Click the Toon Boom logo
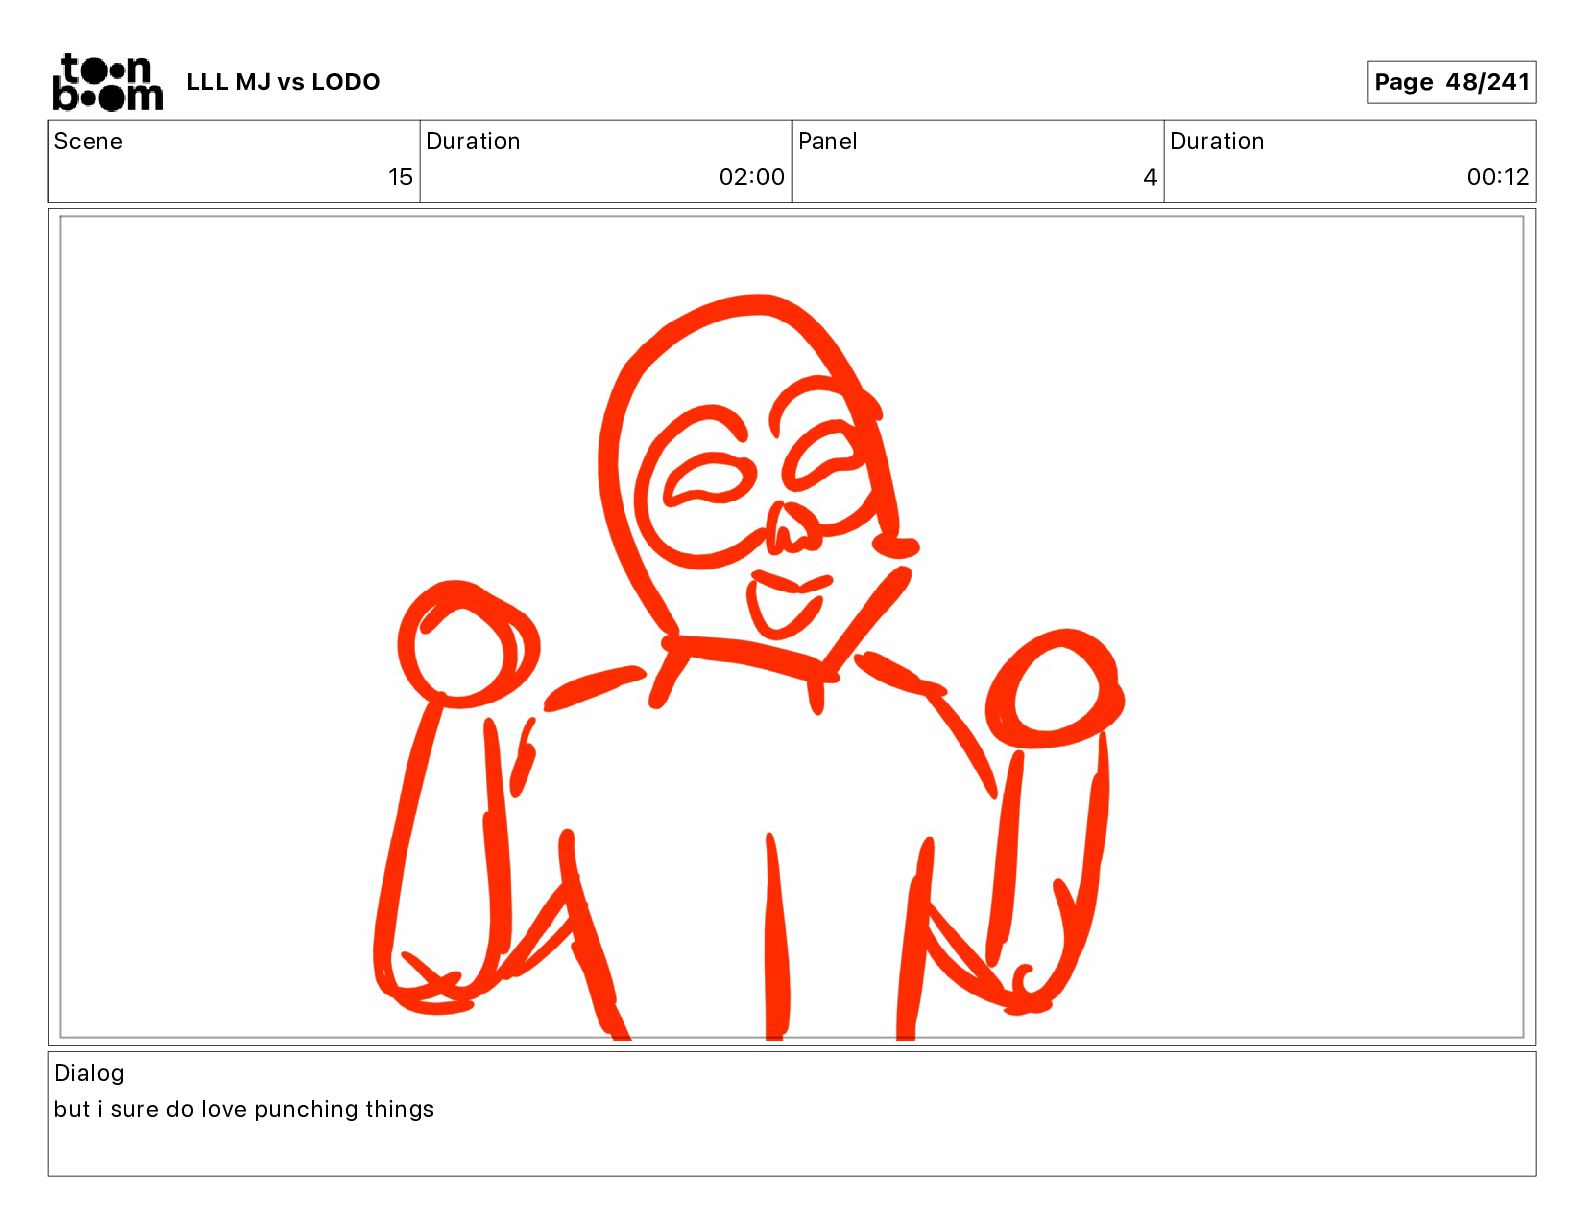The image size is (1584, 1224). [x=107, y=82]
